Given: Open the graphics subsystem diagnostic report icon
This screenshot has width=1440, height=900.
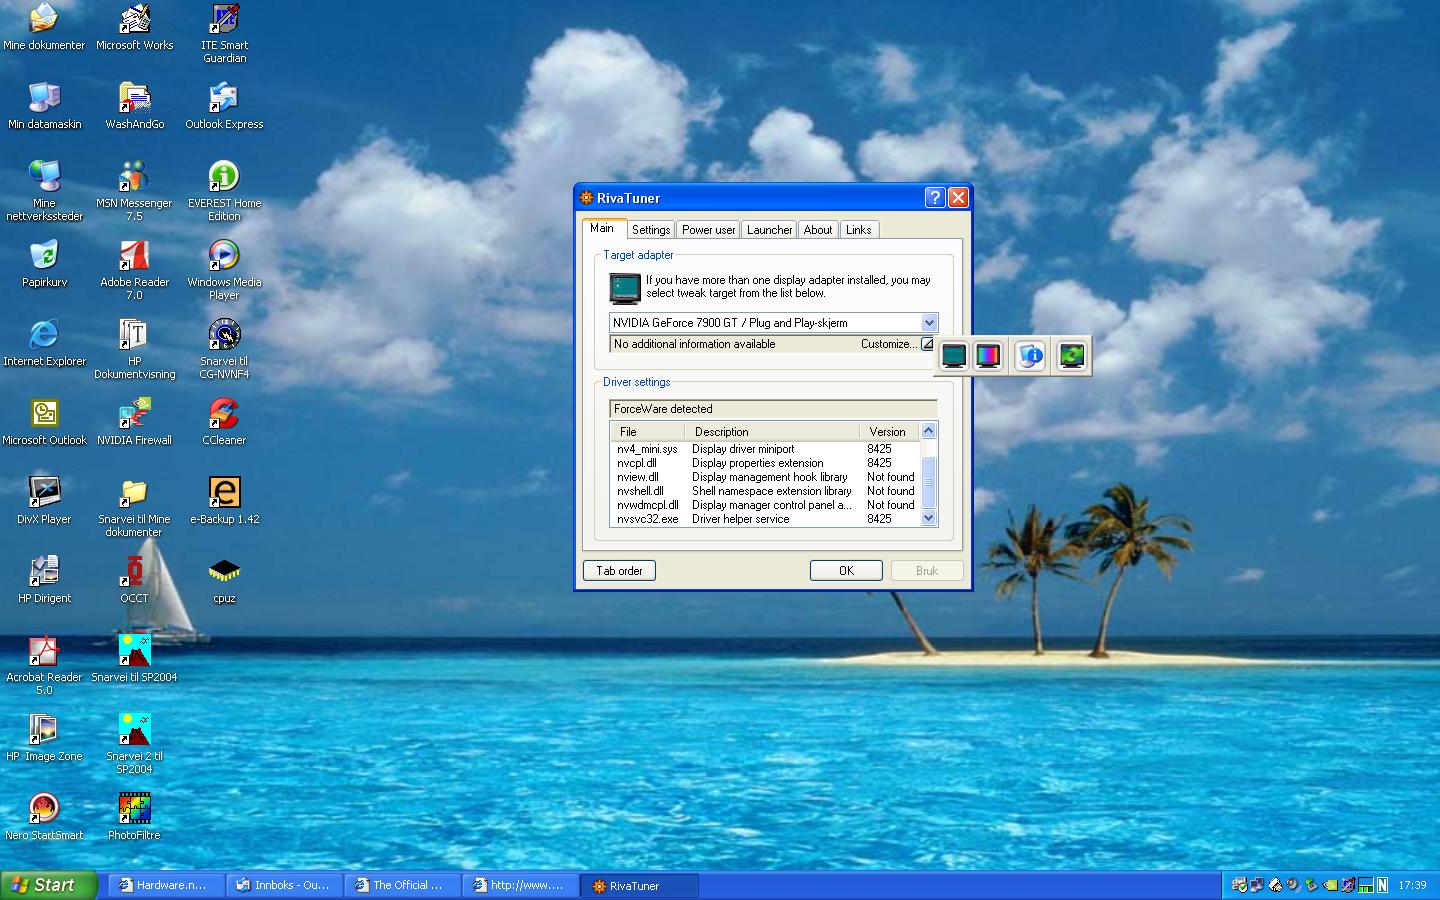Looking at the screenshot, I should tap(1031, 356).
